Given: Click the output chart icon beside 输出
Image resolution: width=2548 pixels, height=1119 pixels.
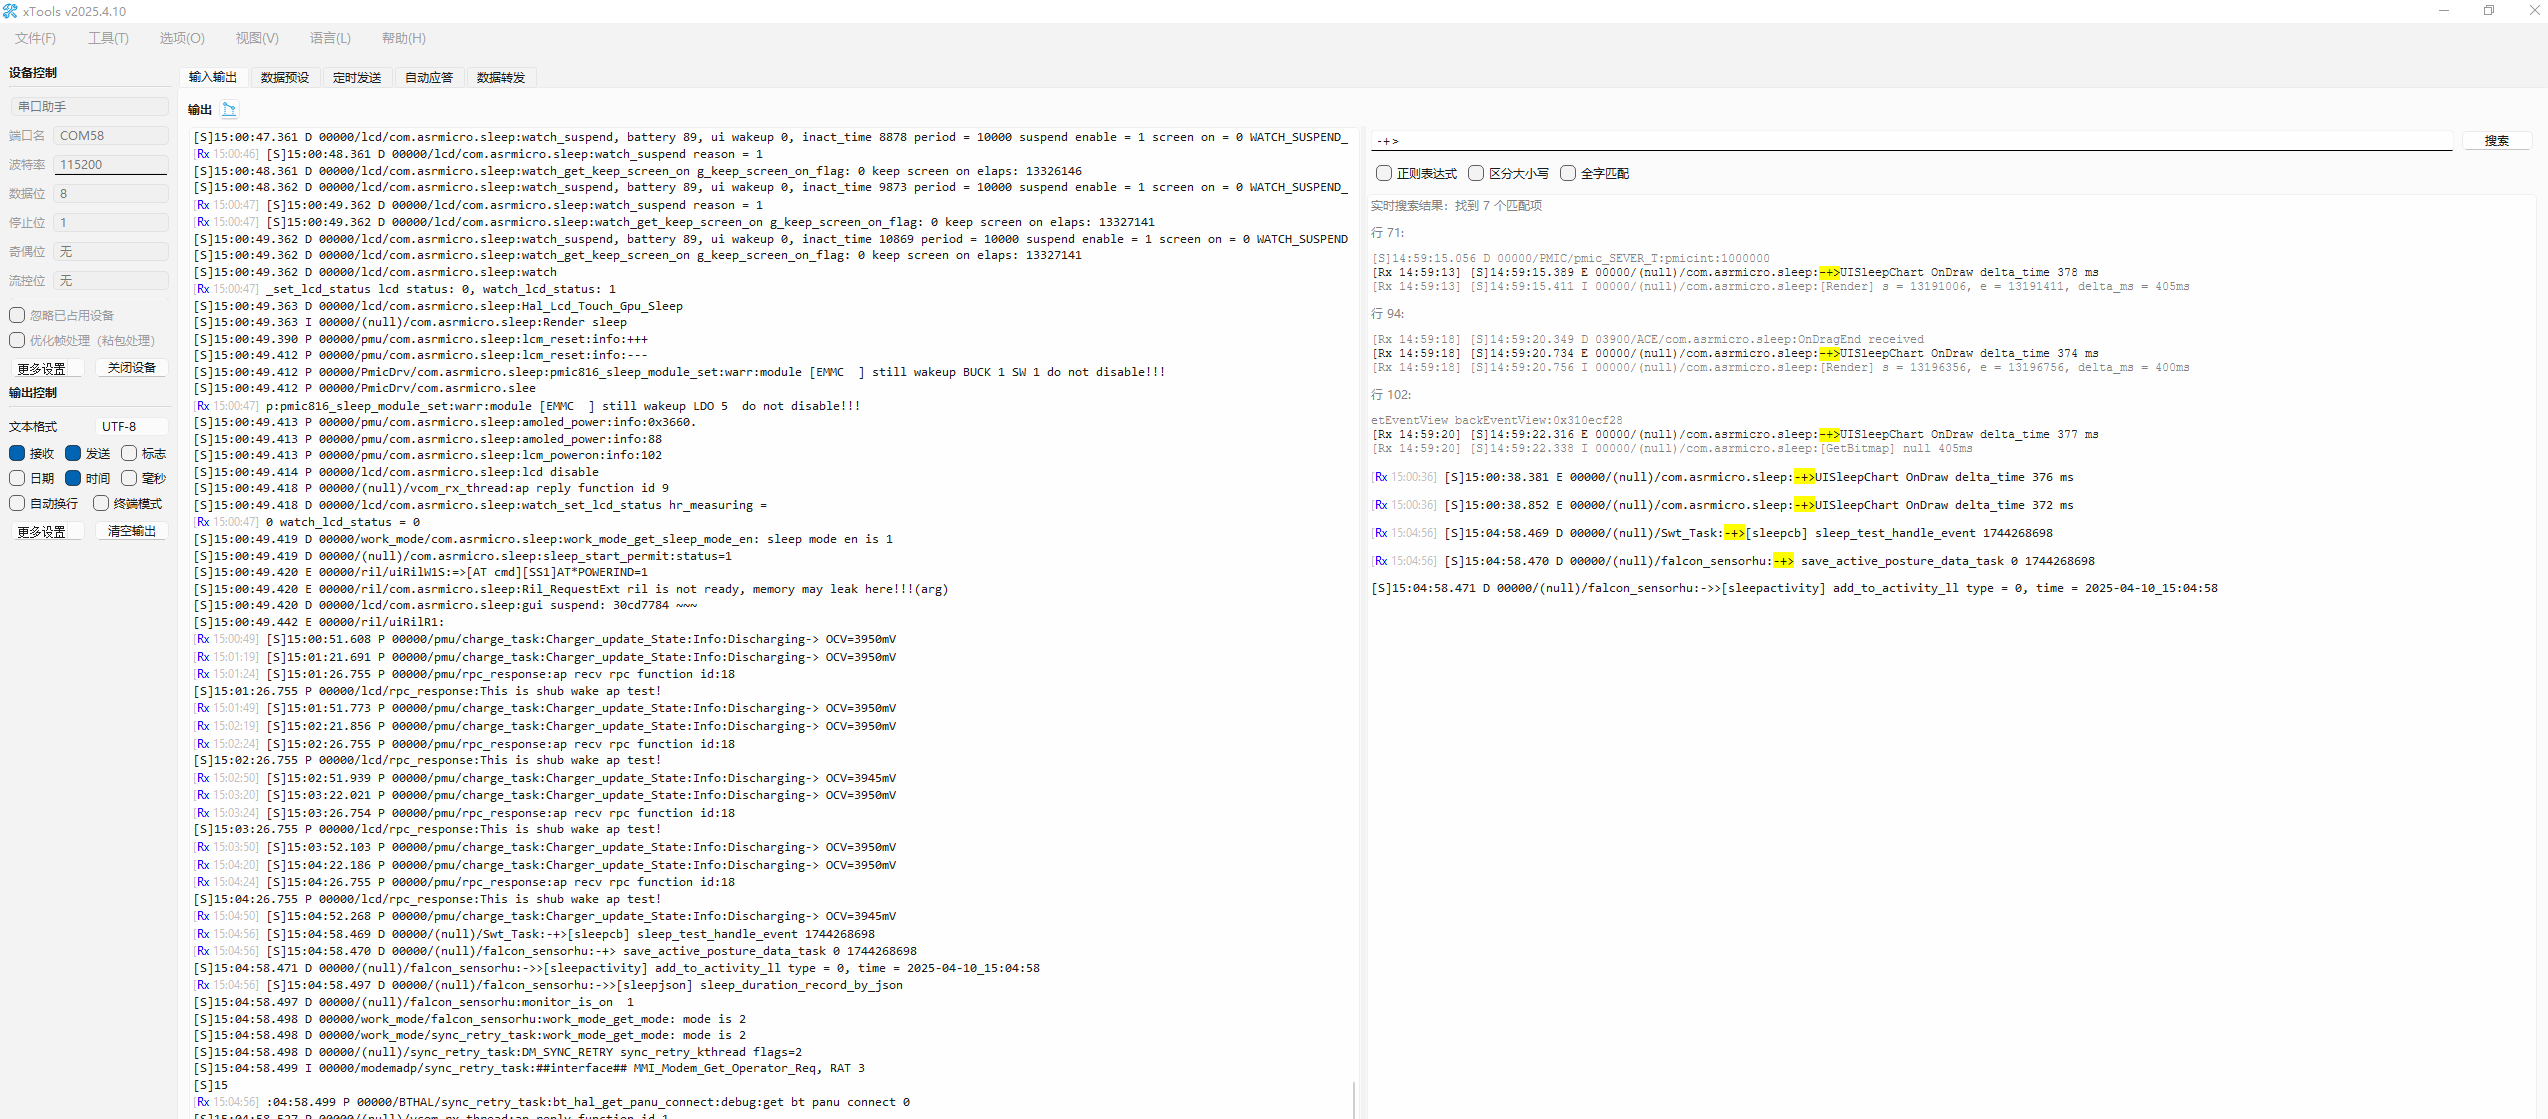Looking at the screenshot, I should (229, 109).
